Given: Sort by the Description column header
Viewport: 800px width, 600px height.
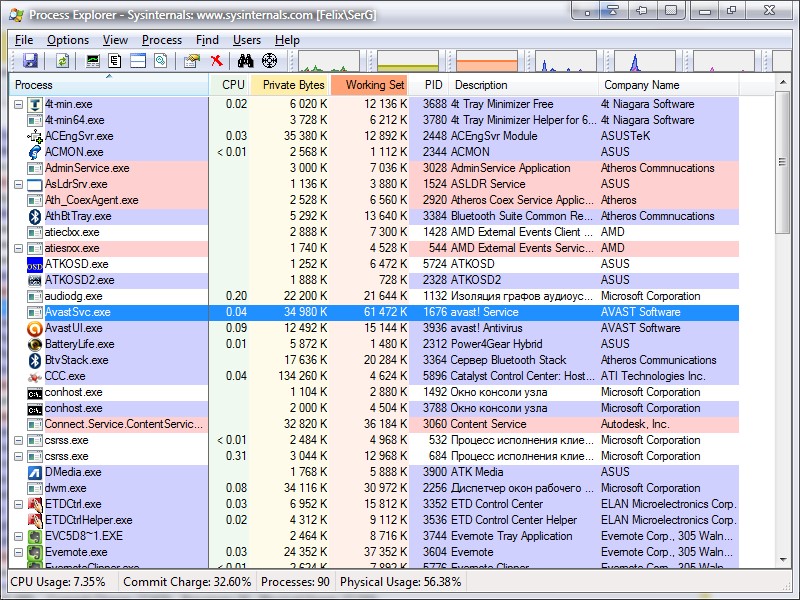Looking at the screenshot, I should [523, 85].
